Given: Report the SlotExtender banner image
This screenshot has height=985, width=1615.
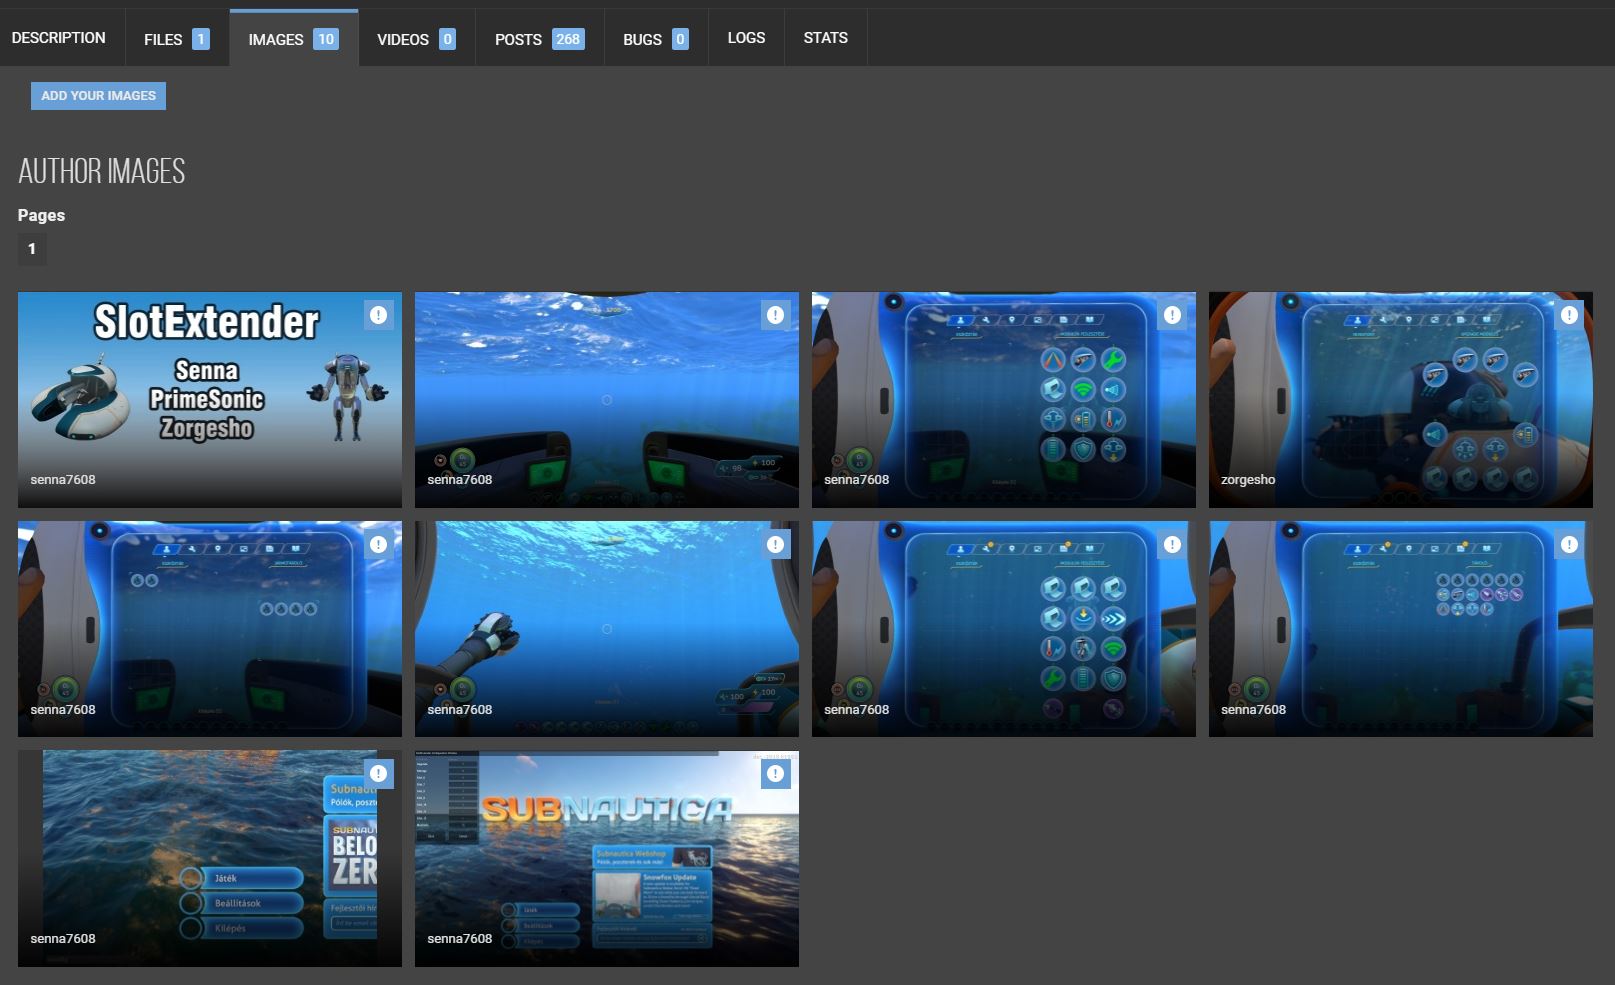Looking at the screenshot, I should [378, 315].
